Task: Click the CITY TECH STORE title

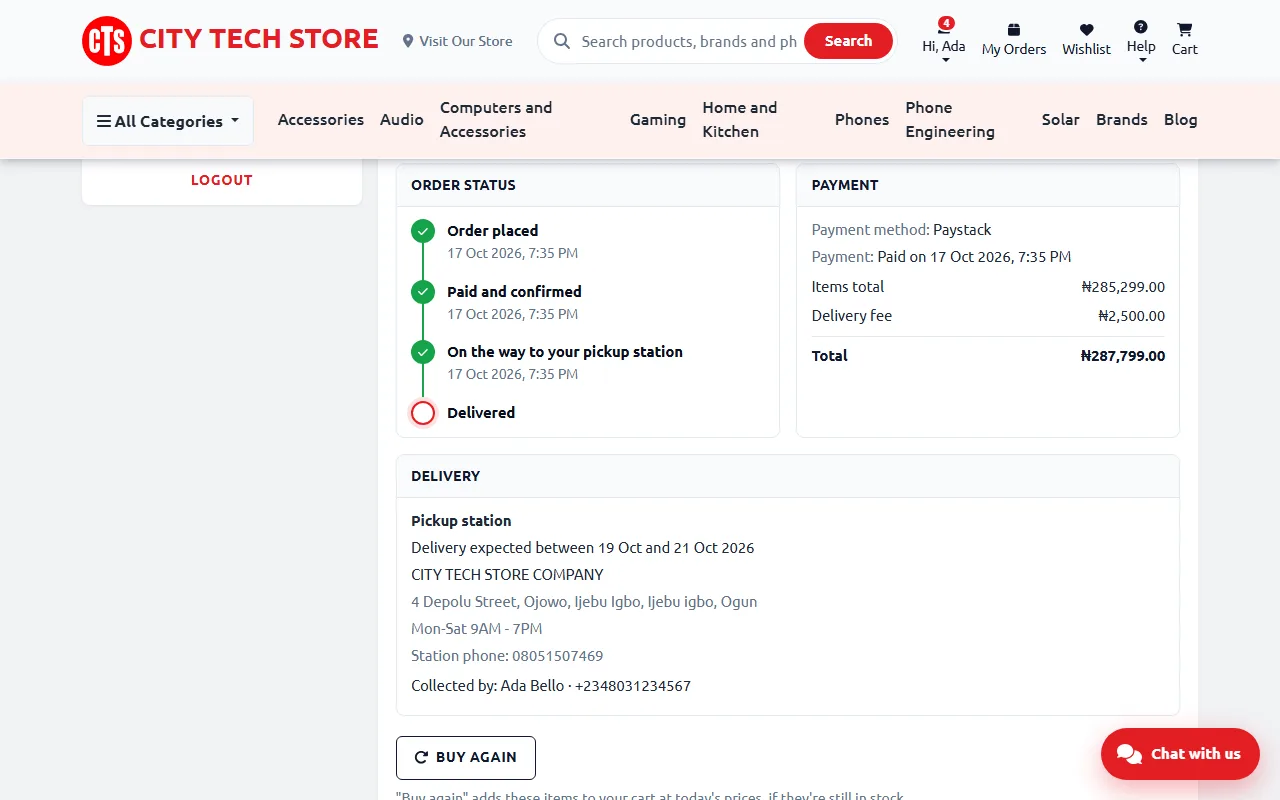Action: coord(259,39)
